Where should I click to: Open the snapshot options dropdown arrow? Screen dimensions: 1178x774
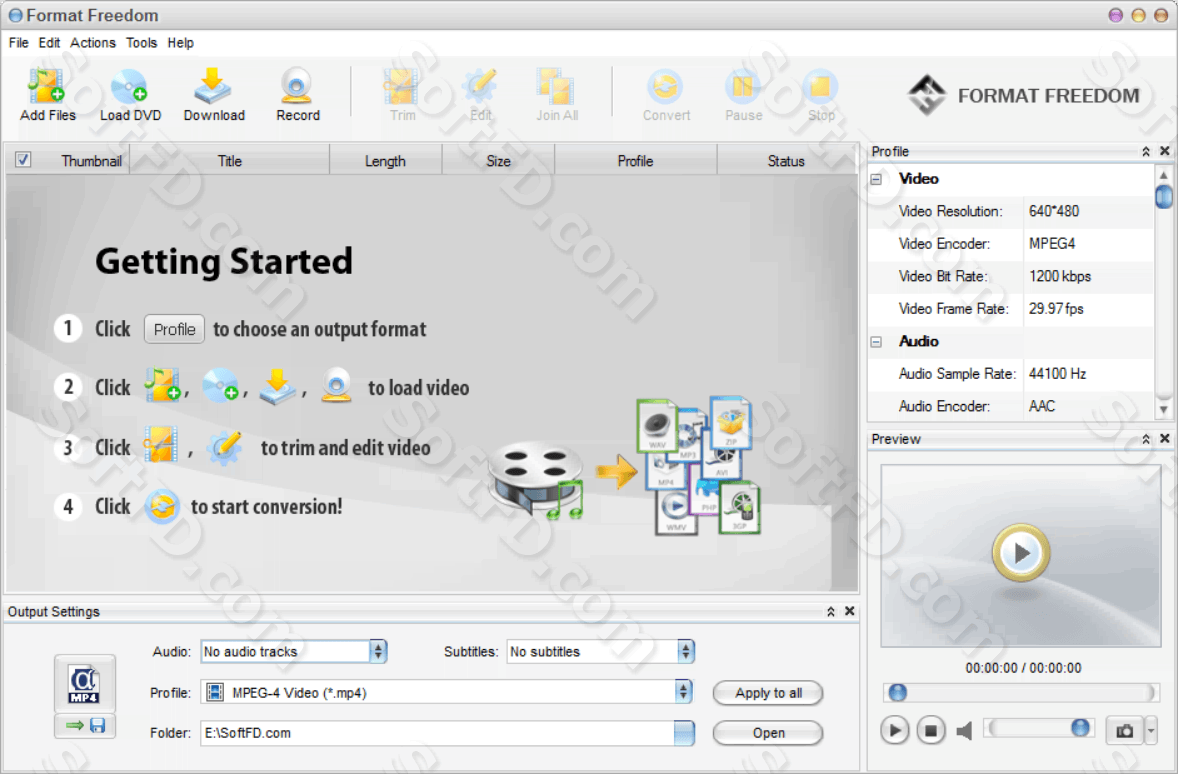1151,730
